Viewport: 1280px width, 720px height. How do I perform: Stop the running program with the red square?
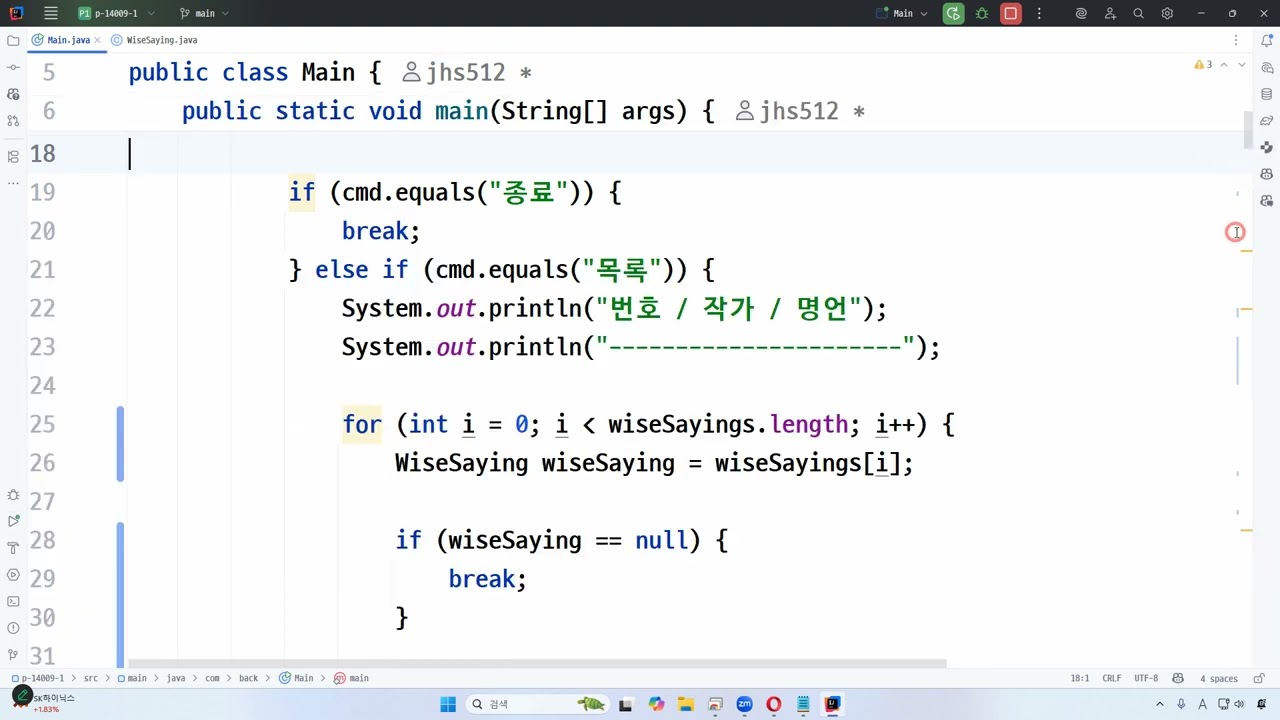pyautogui.click(x=1010, y=14)
